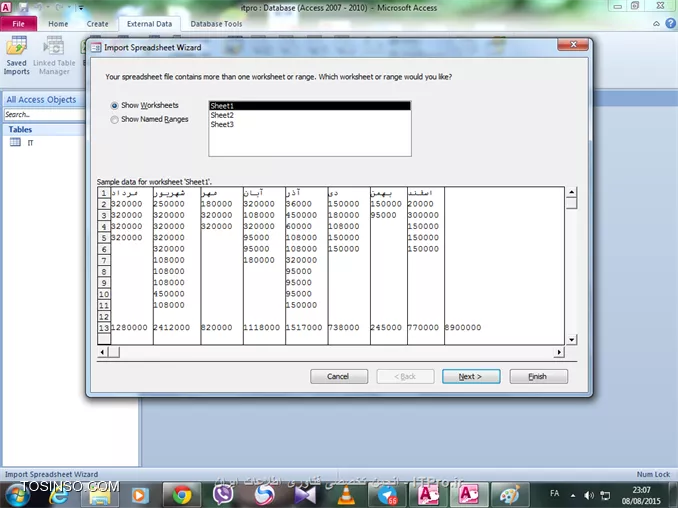Click the sample data scroll down arrow
This screenshot has height=508, width=678.
(x=571, y=340)
